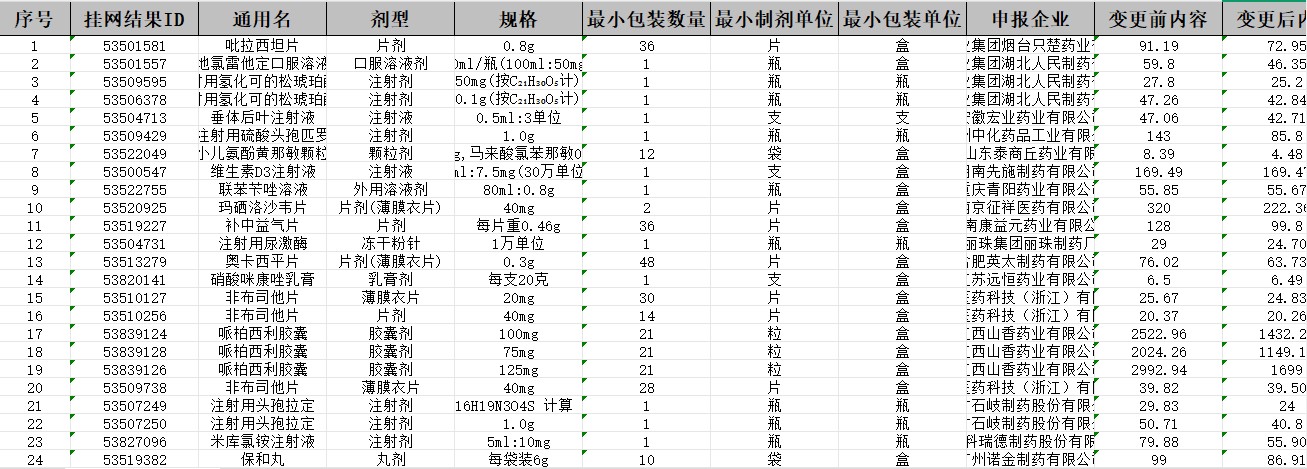Click the 玛硒洛沙韦片 cell
Viewport: 1307px width, 469px height.
click(x=262, y=208)
